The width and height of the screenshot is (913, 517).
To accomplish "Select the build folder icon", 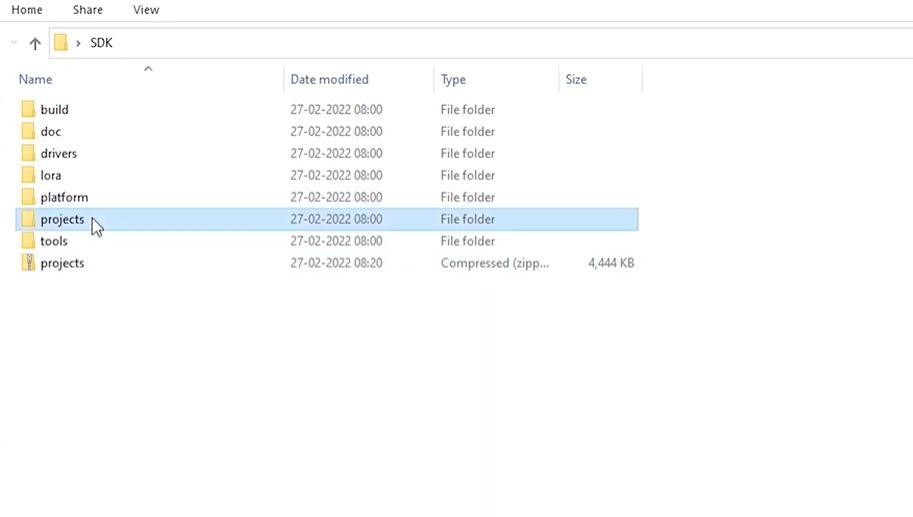I will point(28,109).
